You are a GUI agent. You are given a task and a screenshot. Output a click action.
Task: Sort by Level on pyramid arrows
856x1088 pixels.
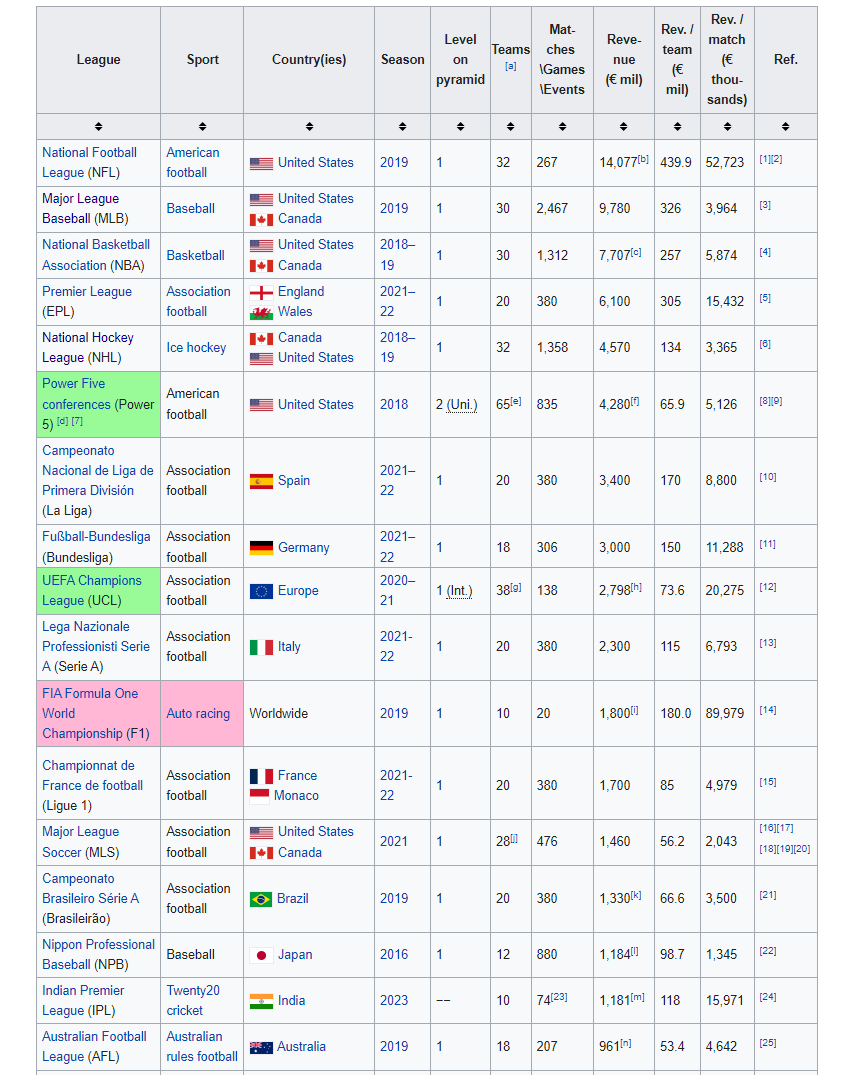tap(460, 126)
